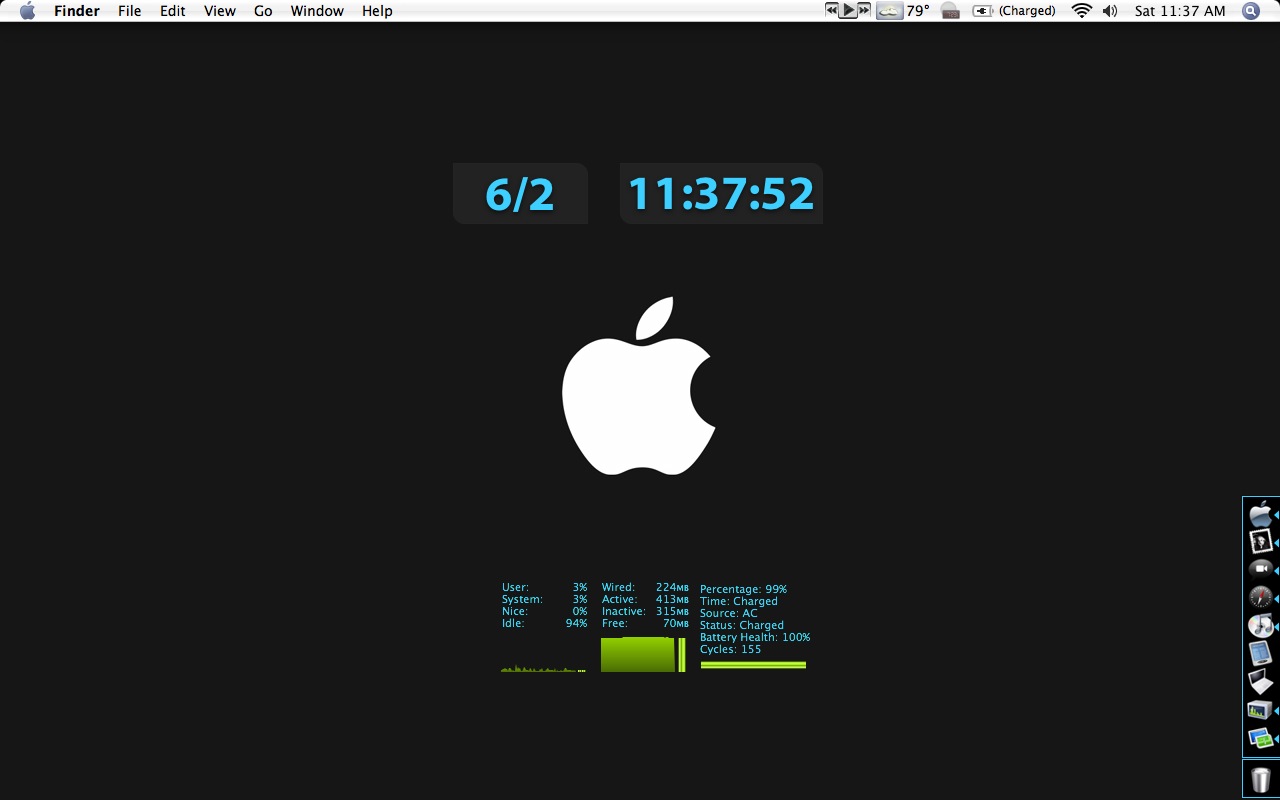
Task: Click the large white Apple logo
Action: 638,385
